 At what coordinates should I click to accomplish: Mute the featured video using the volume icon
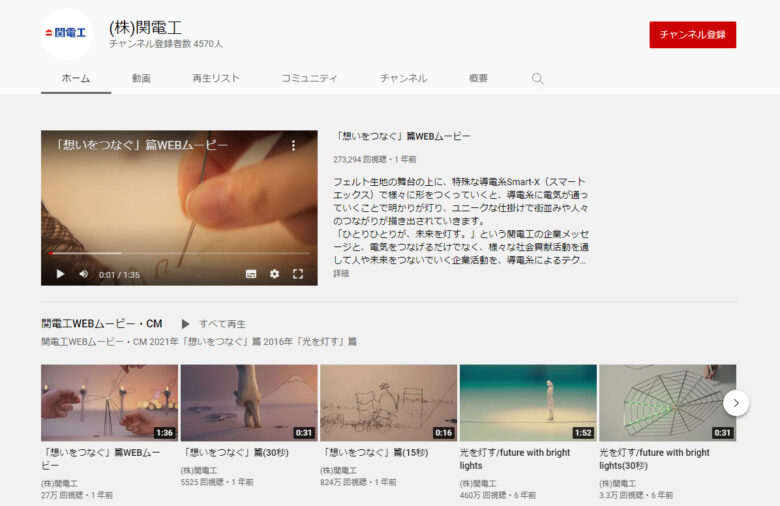[x=84, y=274]
